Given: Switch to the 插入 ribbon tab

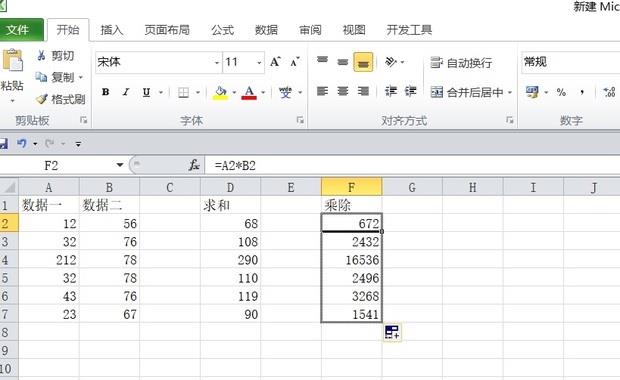Looking at the screenshot, I should point(112,30).
